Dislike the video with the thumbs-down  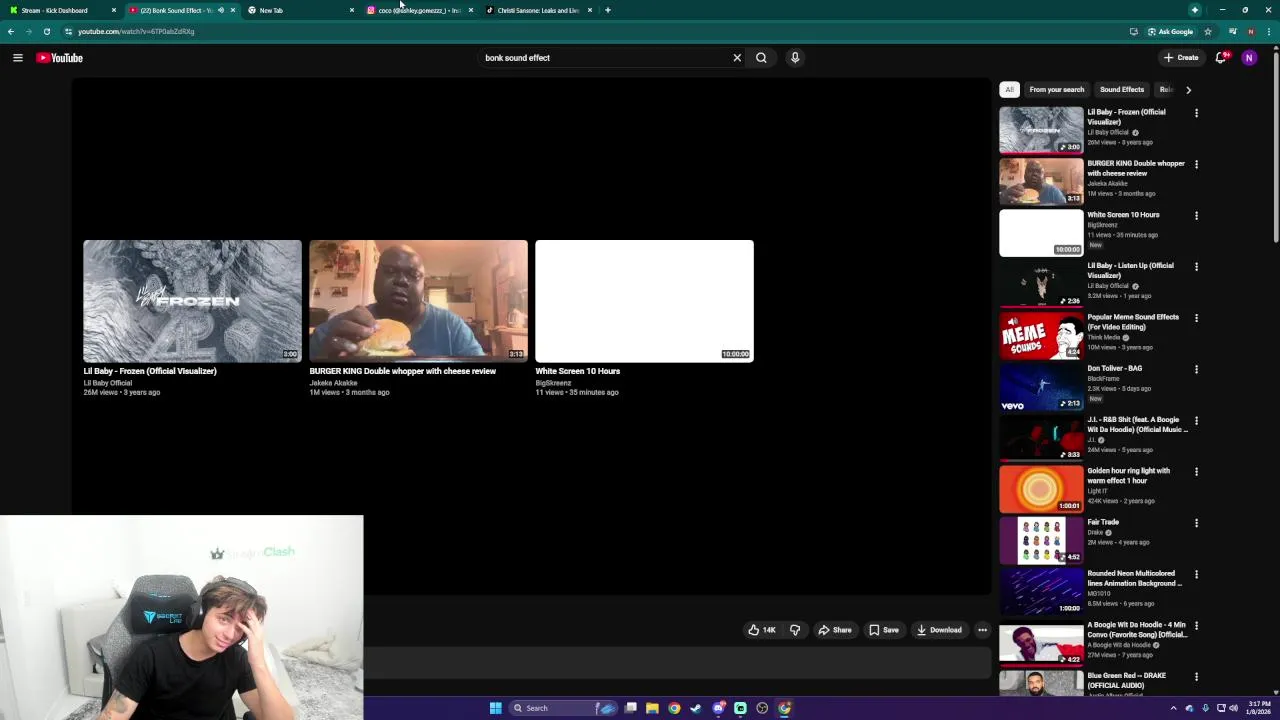tap(795, 630)
